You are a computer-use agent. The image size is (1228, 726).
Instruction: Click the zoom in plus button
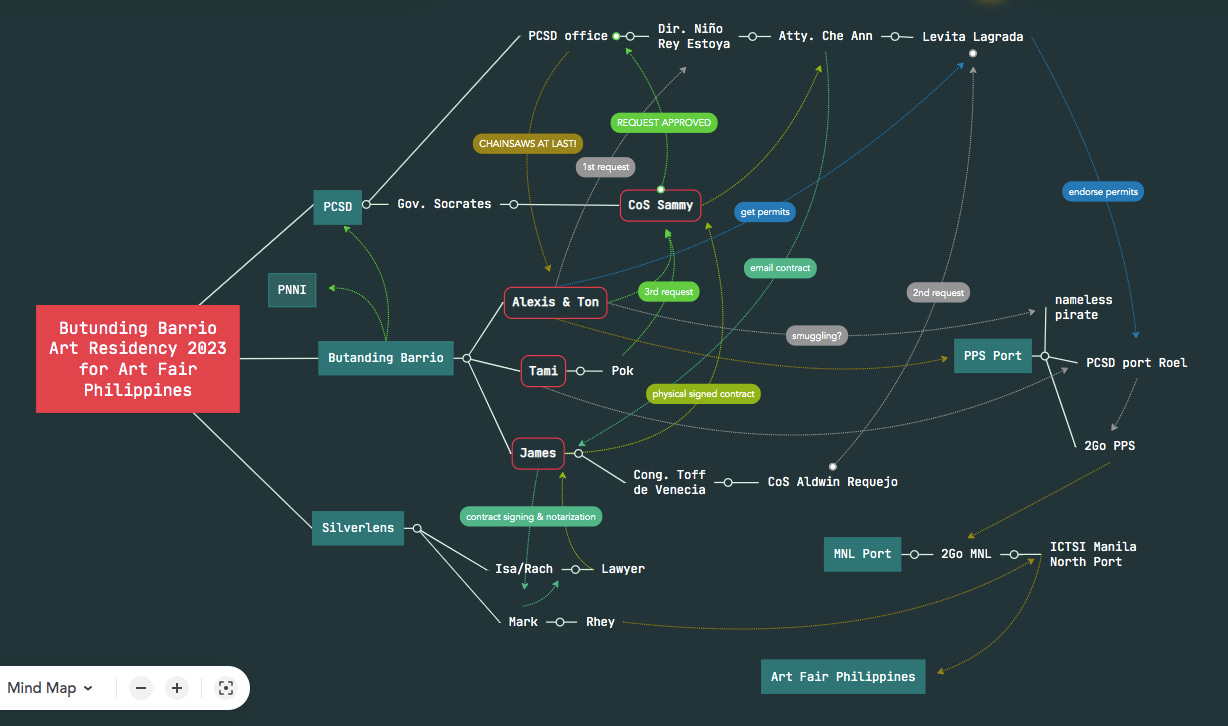(177, 688)
